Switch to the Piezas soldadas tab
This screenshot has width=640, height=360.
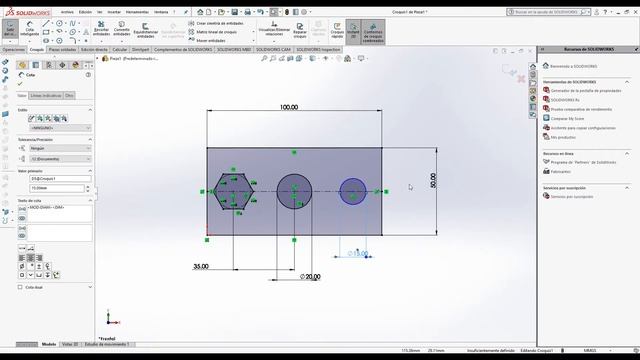(62, 49)
